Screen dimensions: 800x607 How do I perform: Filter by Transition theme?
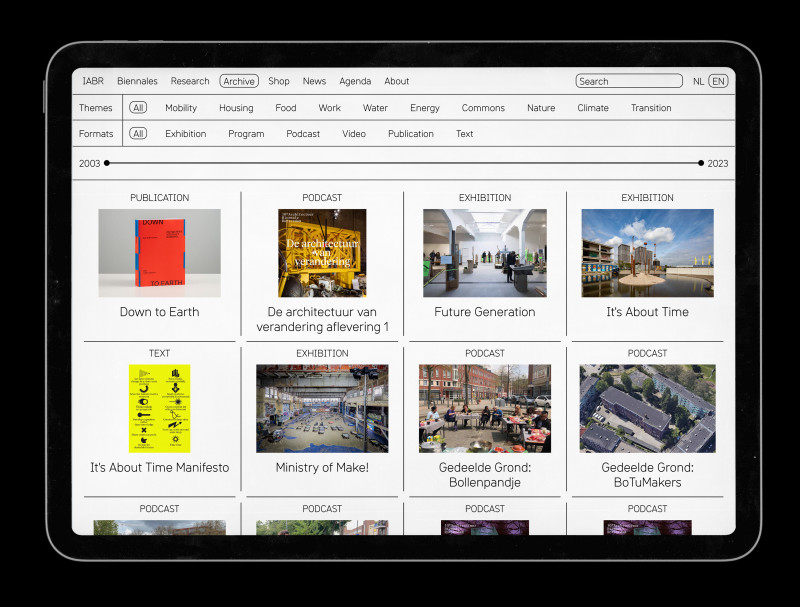pyautogui.click(x=651, y=108)
